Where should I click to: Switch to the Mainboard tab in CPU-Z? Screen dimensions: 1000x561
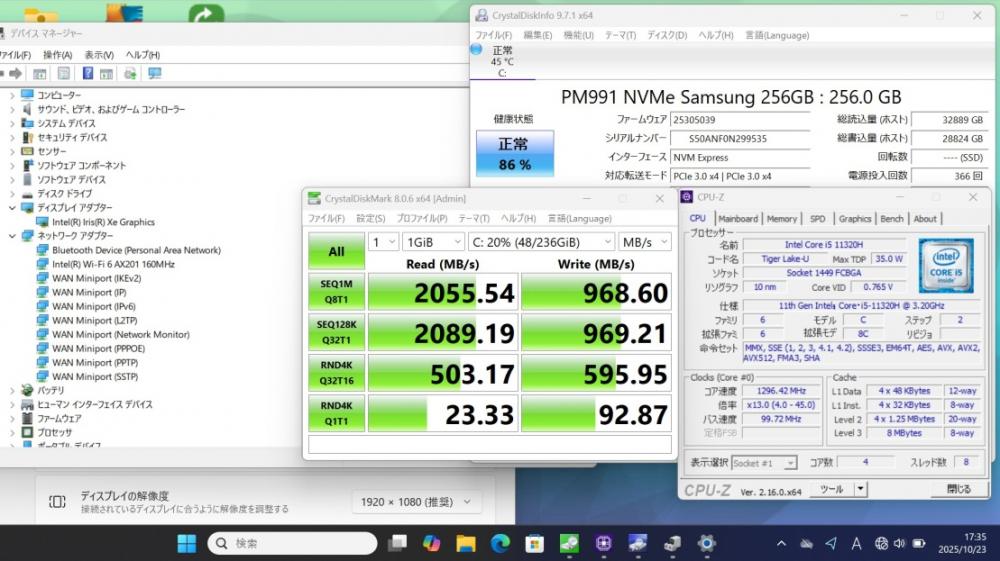point(738,219)
